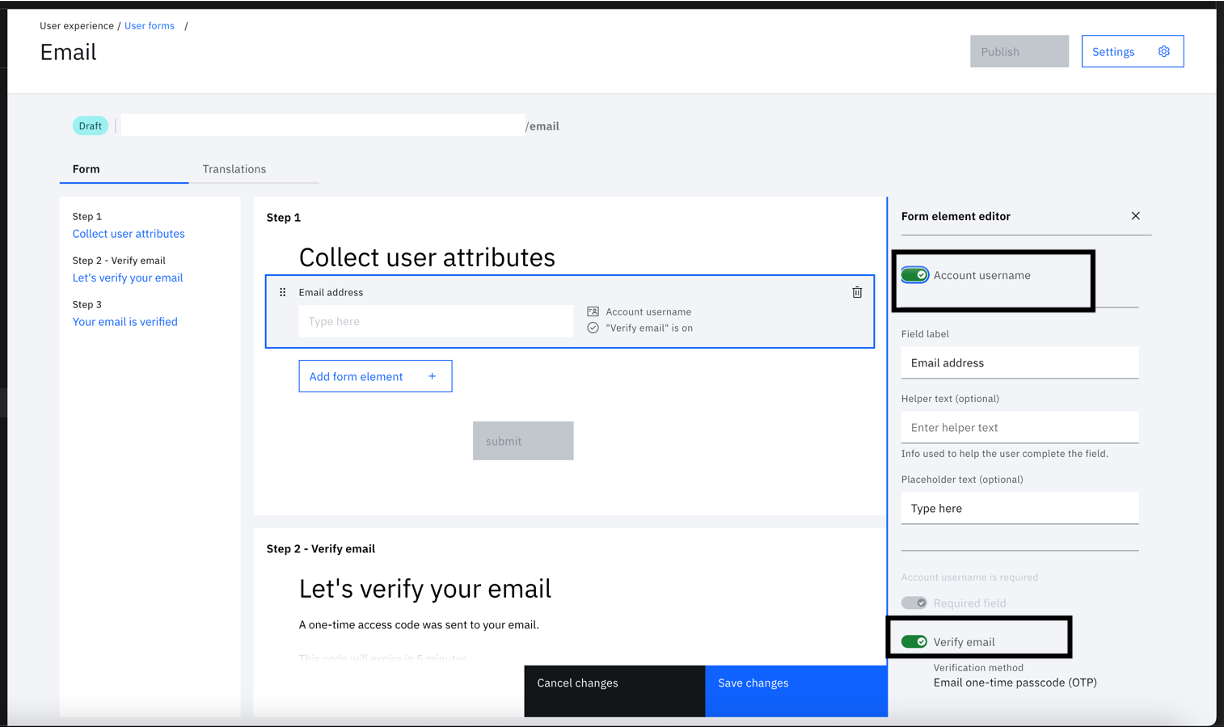1224x728 pixels.
Task: Toggle the disabled Required field switch
Action: [x=914, y=603]
